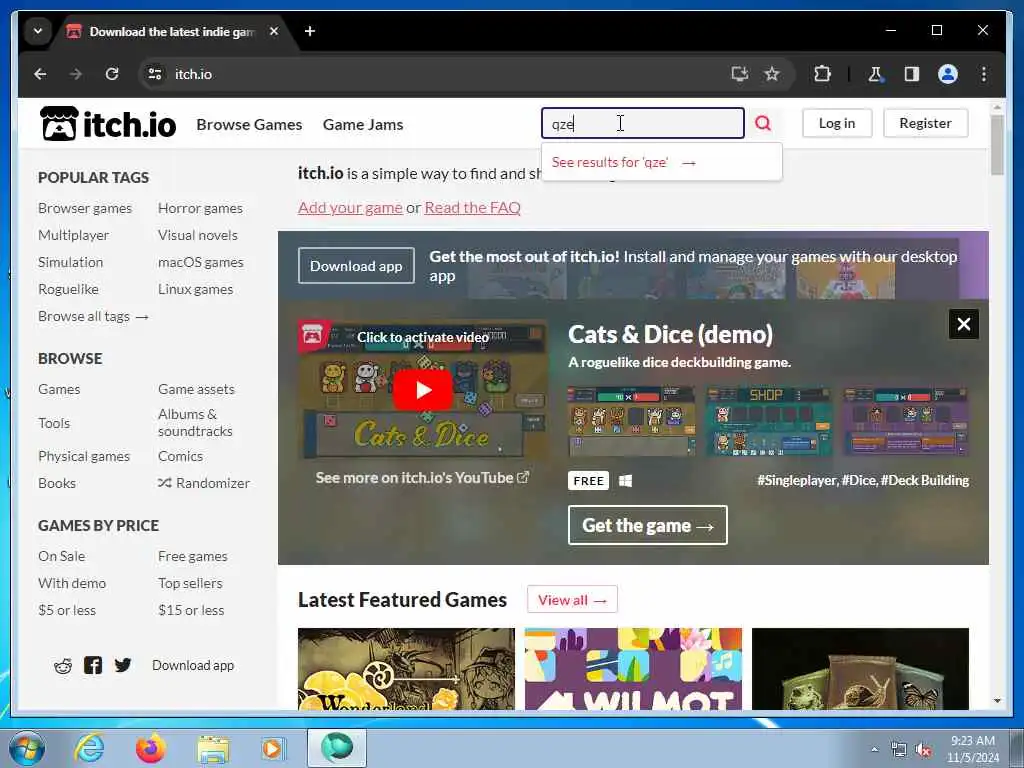Bookmark this page with the star icon

tap(772, 74)
